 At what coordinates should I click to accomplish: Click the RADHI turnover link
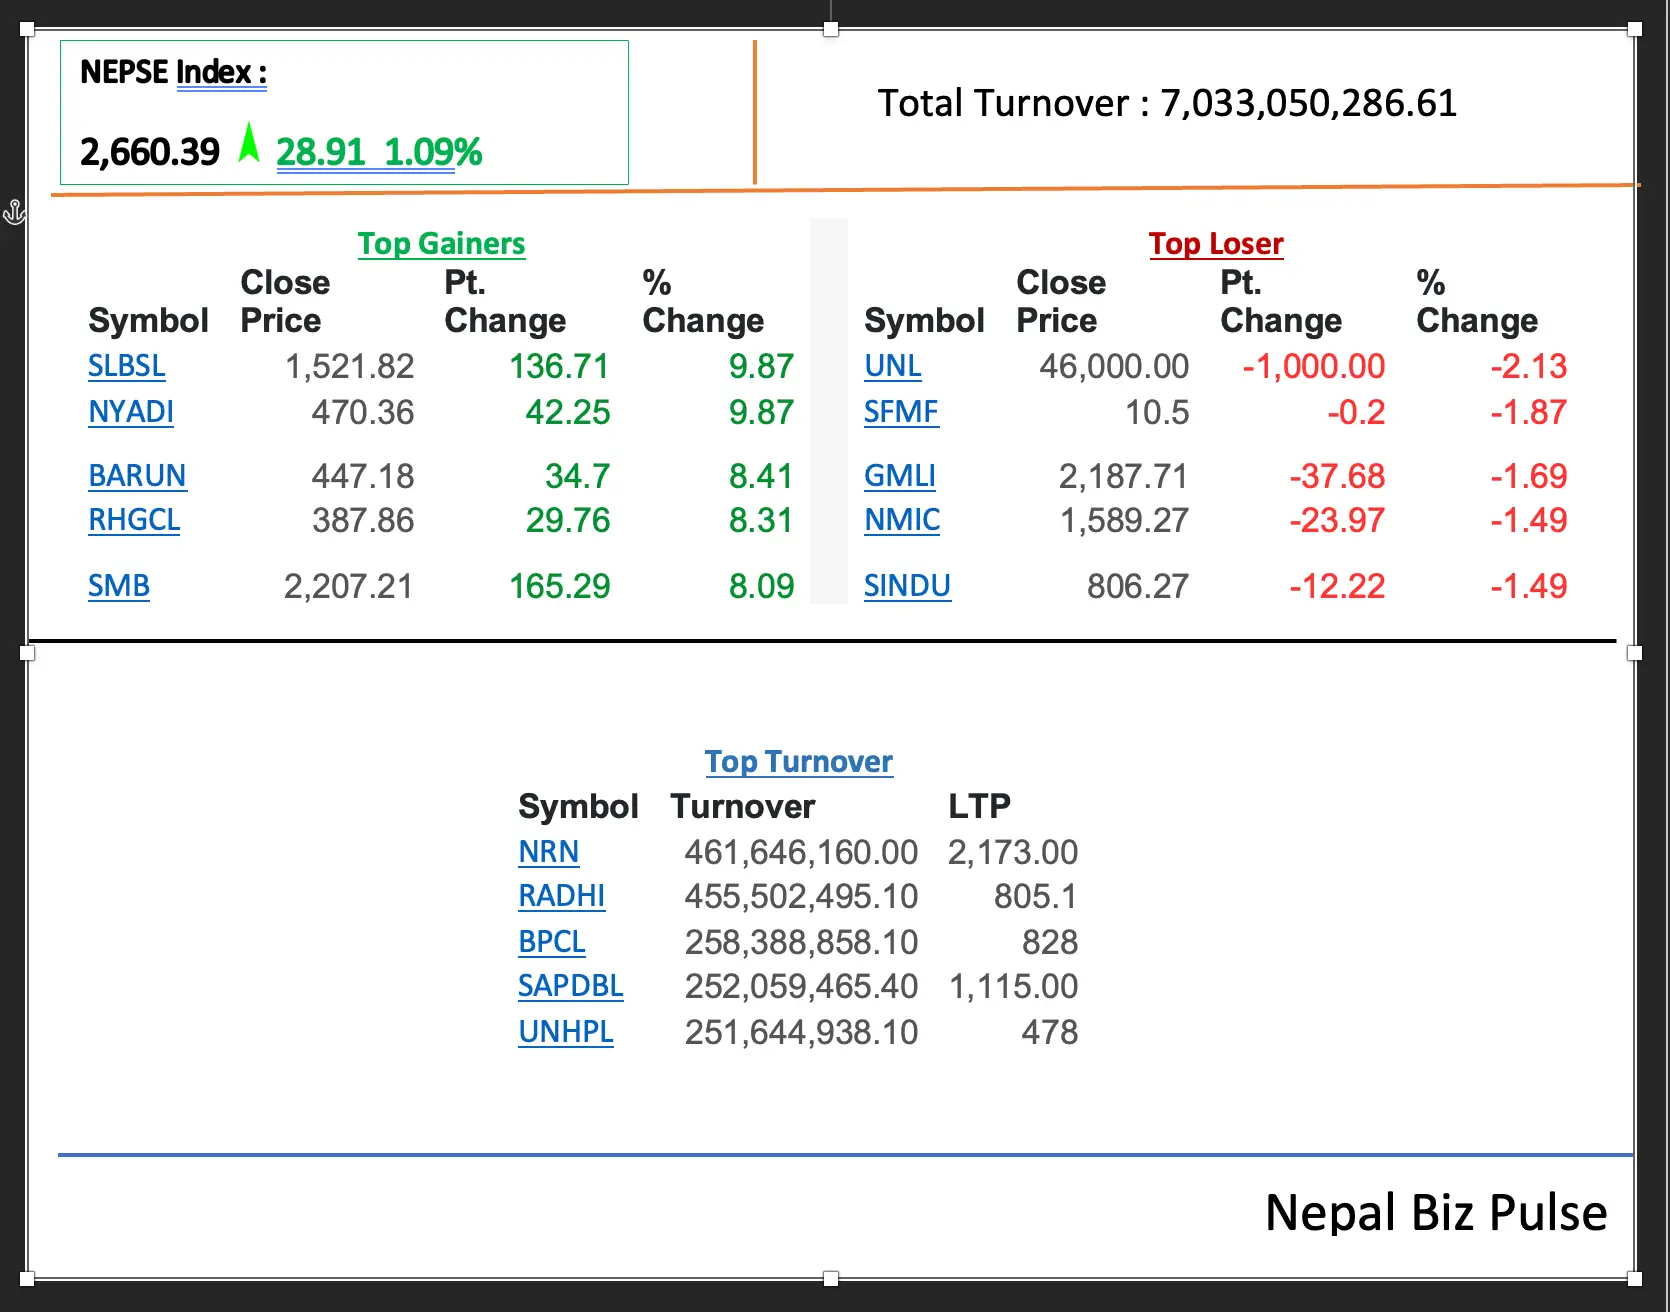pos(560,896)
